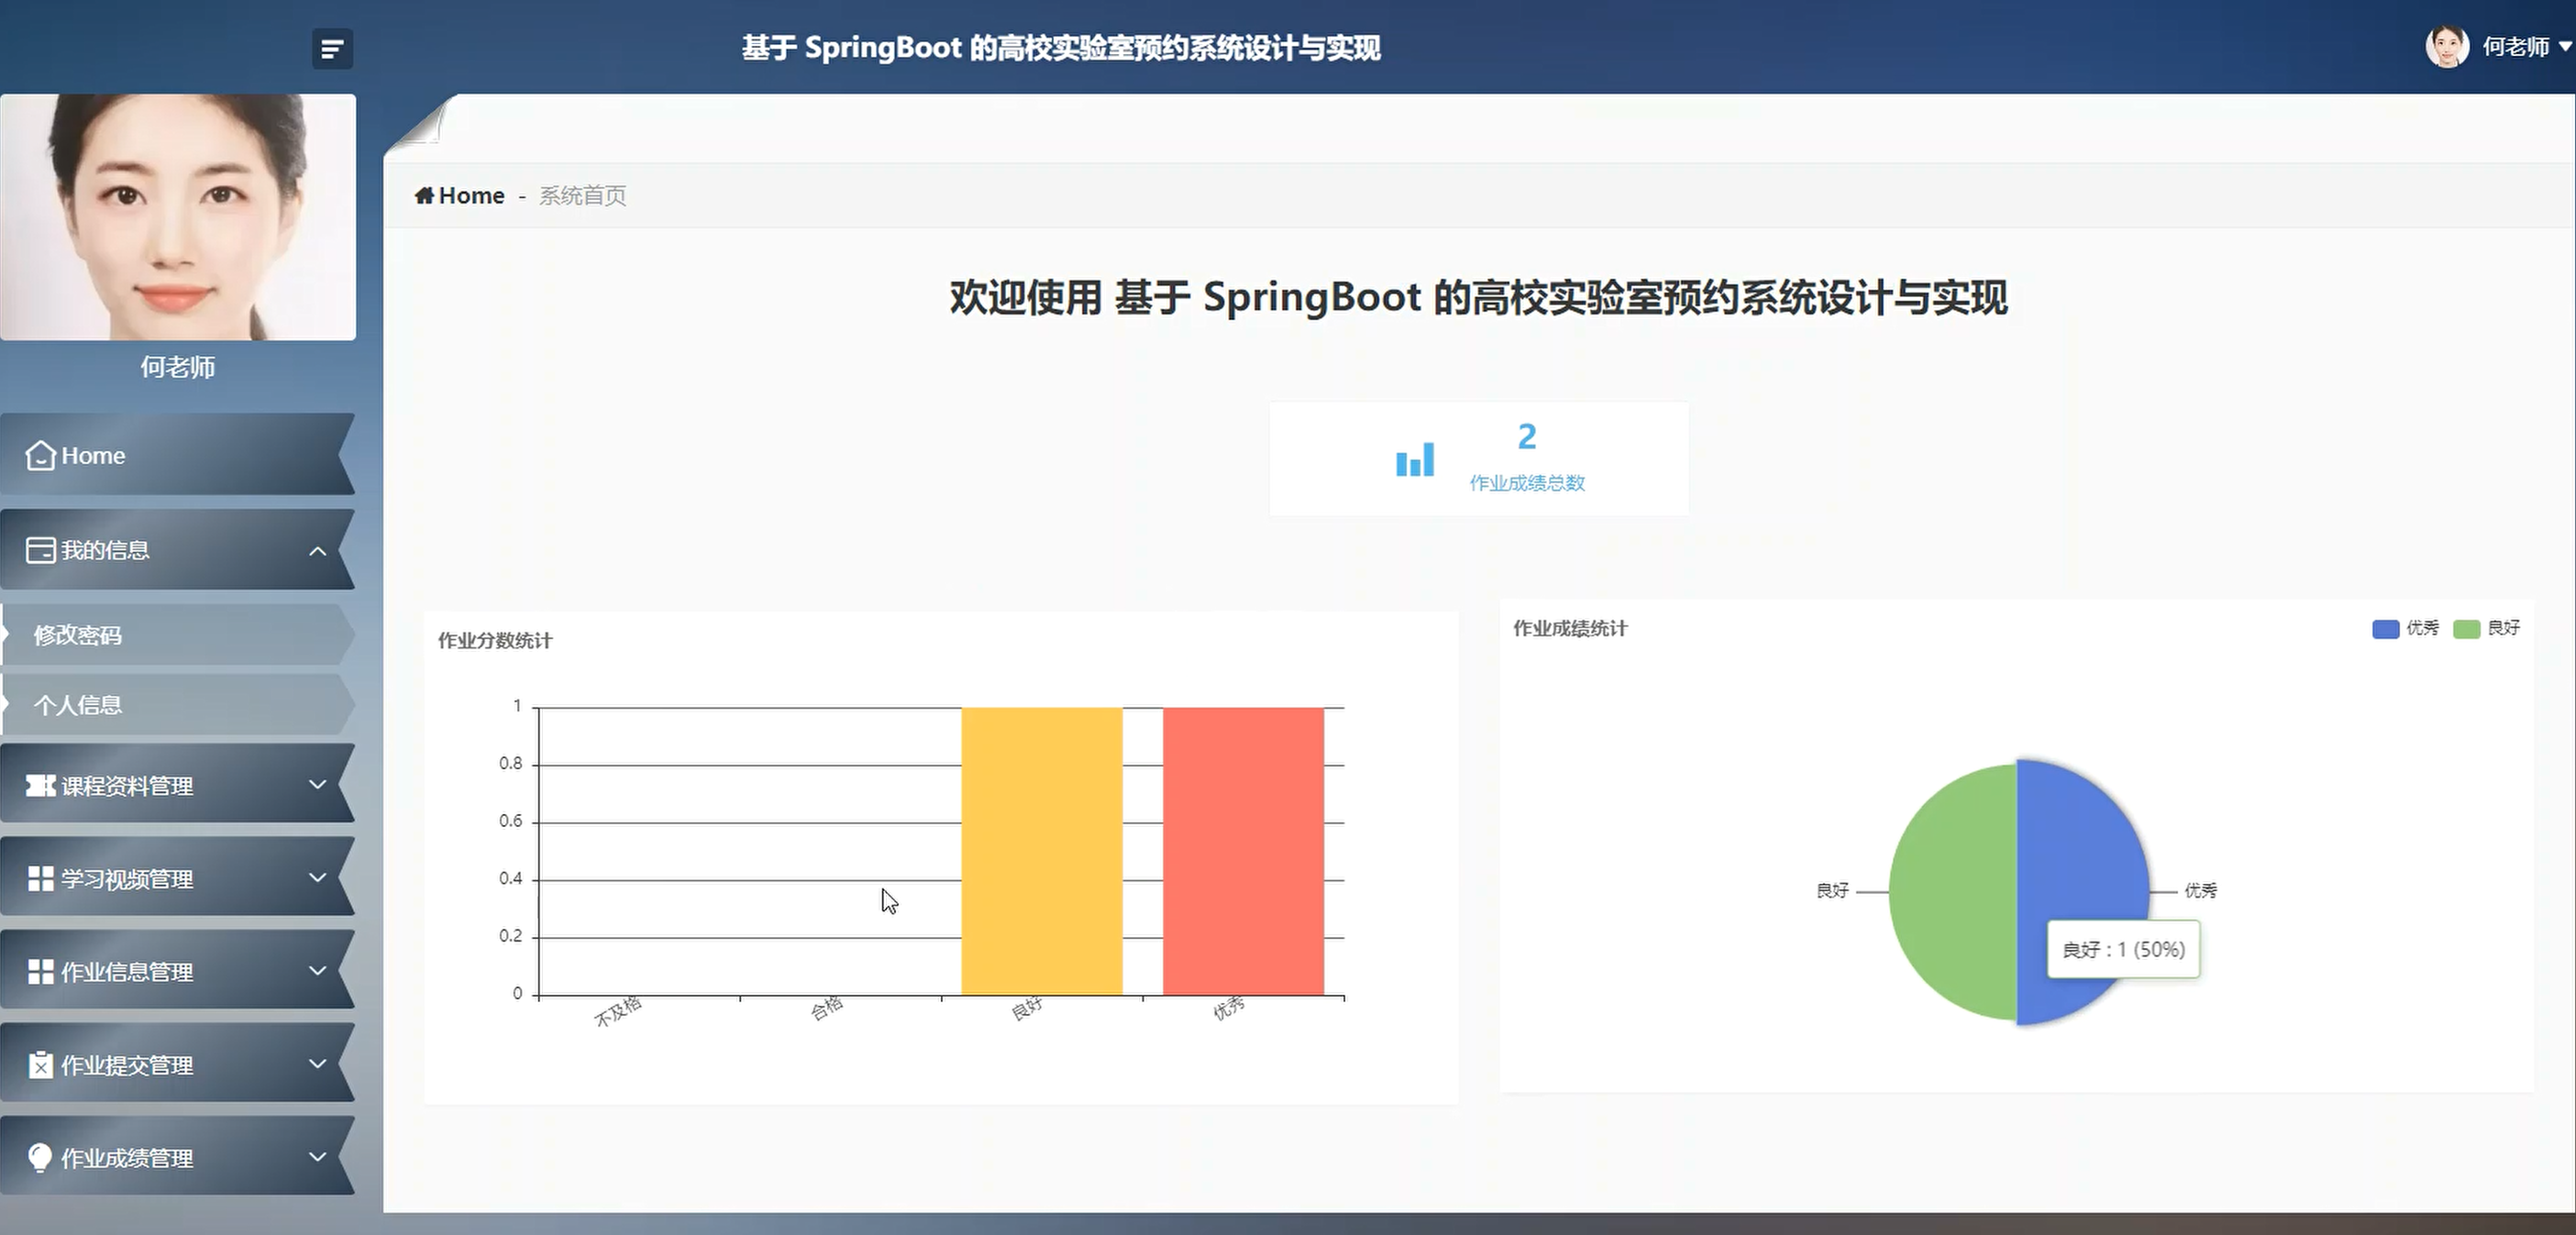Open the 作业成绩管理 menu label

point(127,1158)
